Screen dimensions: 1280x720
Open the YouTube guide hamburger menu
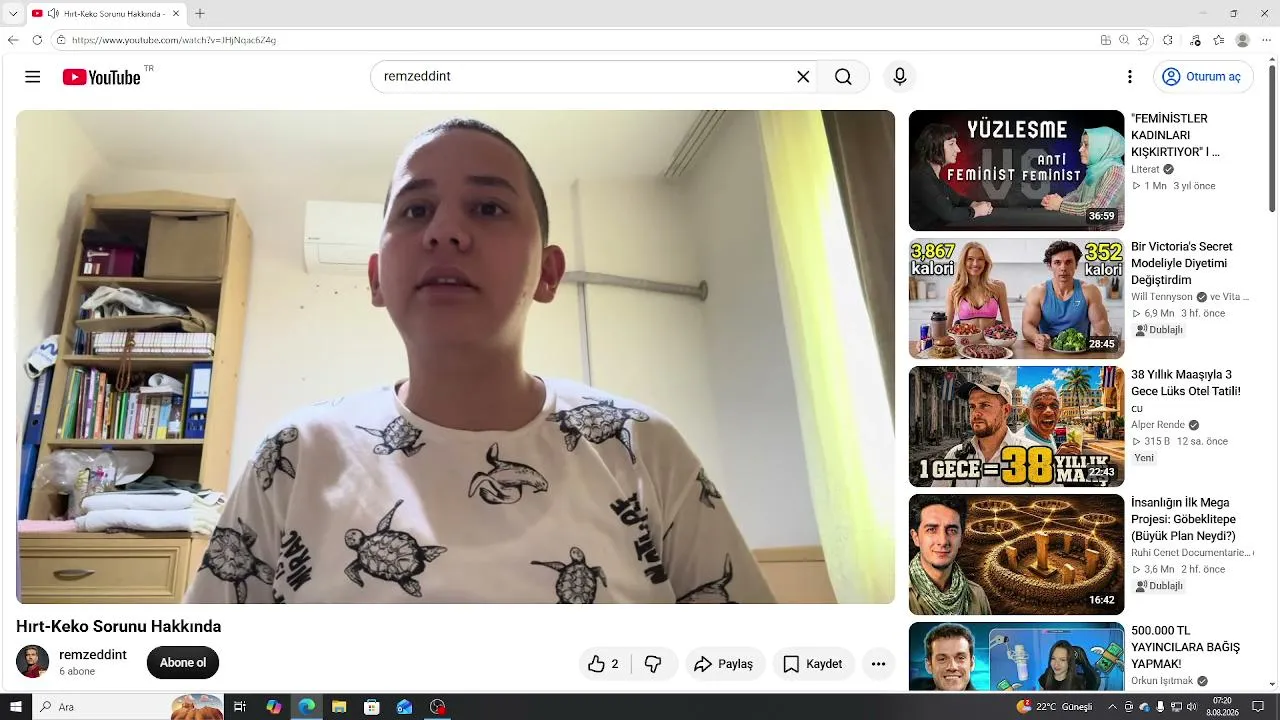point(33,77)
